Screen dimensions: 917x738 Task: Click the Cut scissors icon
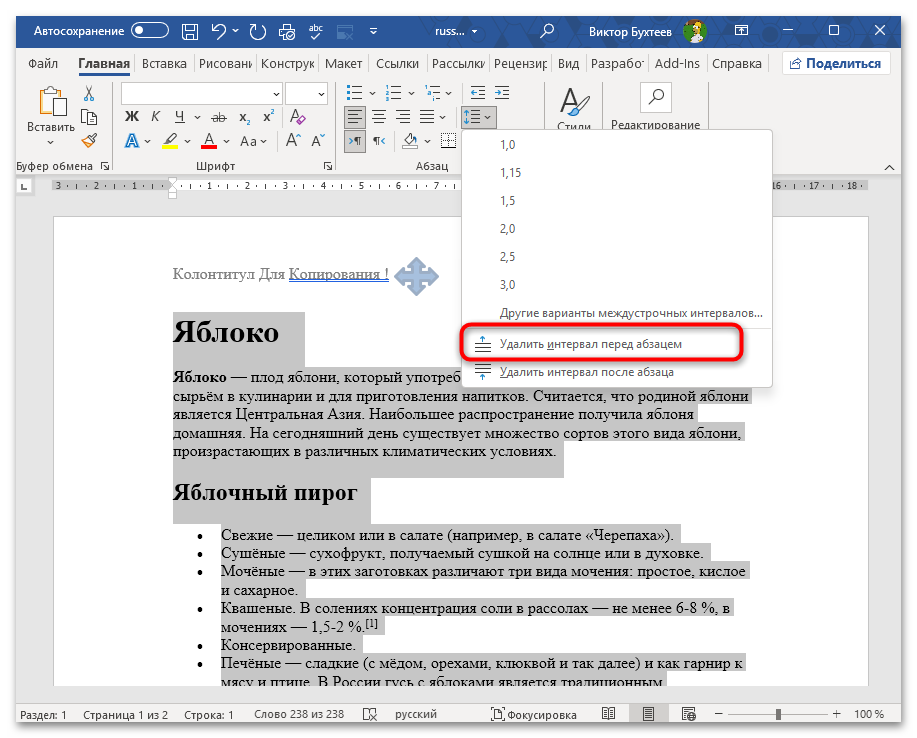(89, 94)
